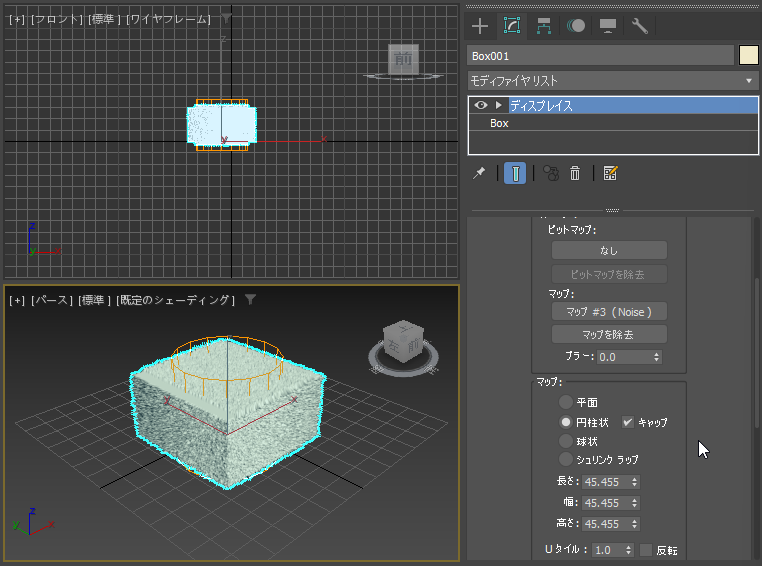Open the [ワイヤフレーム] shading menu
The image size is (762, 566).
coord(168,19)
